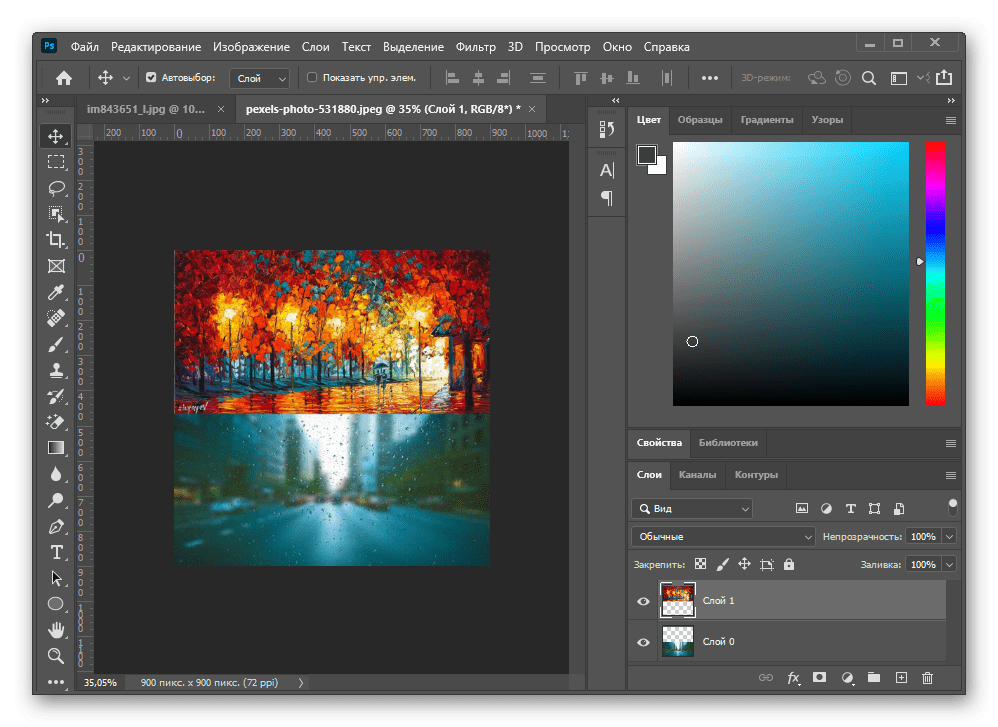Hide the Слой 0 layer eye icon
998x727 pixels.
[643, 642]
